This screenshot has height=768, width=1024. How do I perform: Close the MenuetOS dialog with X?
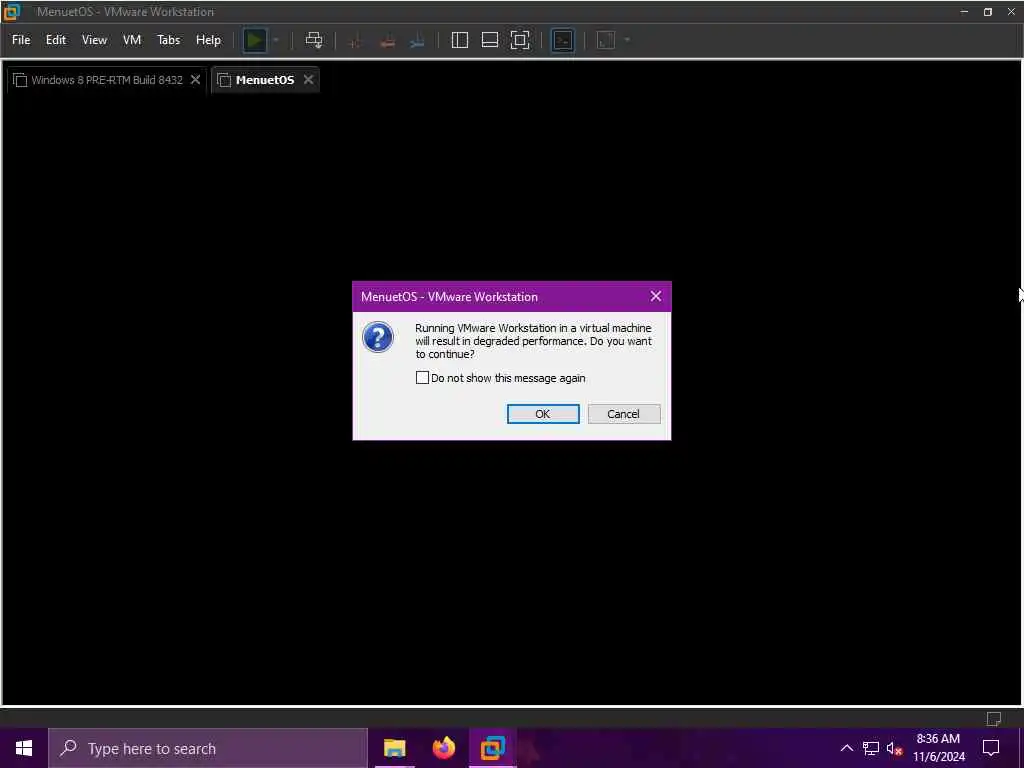[656, 296]
